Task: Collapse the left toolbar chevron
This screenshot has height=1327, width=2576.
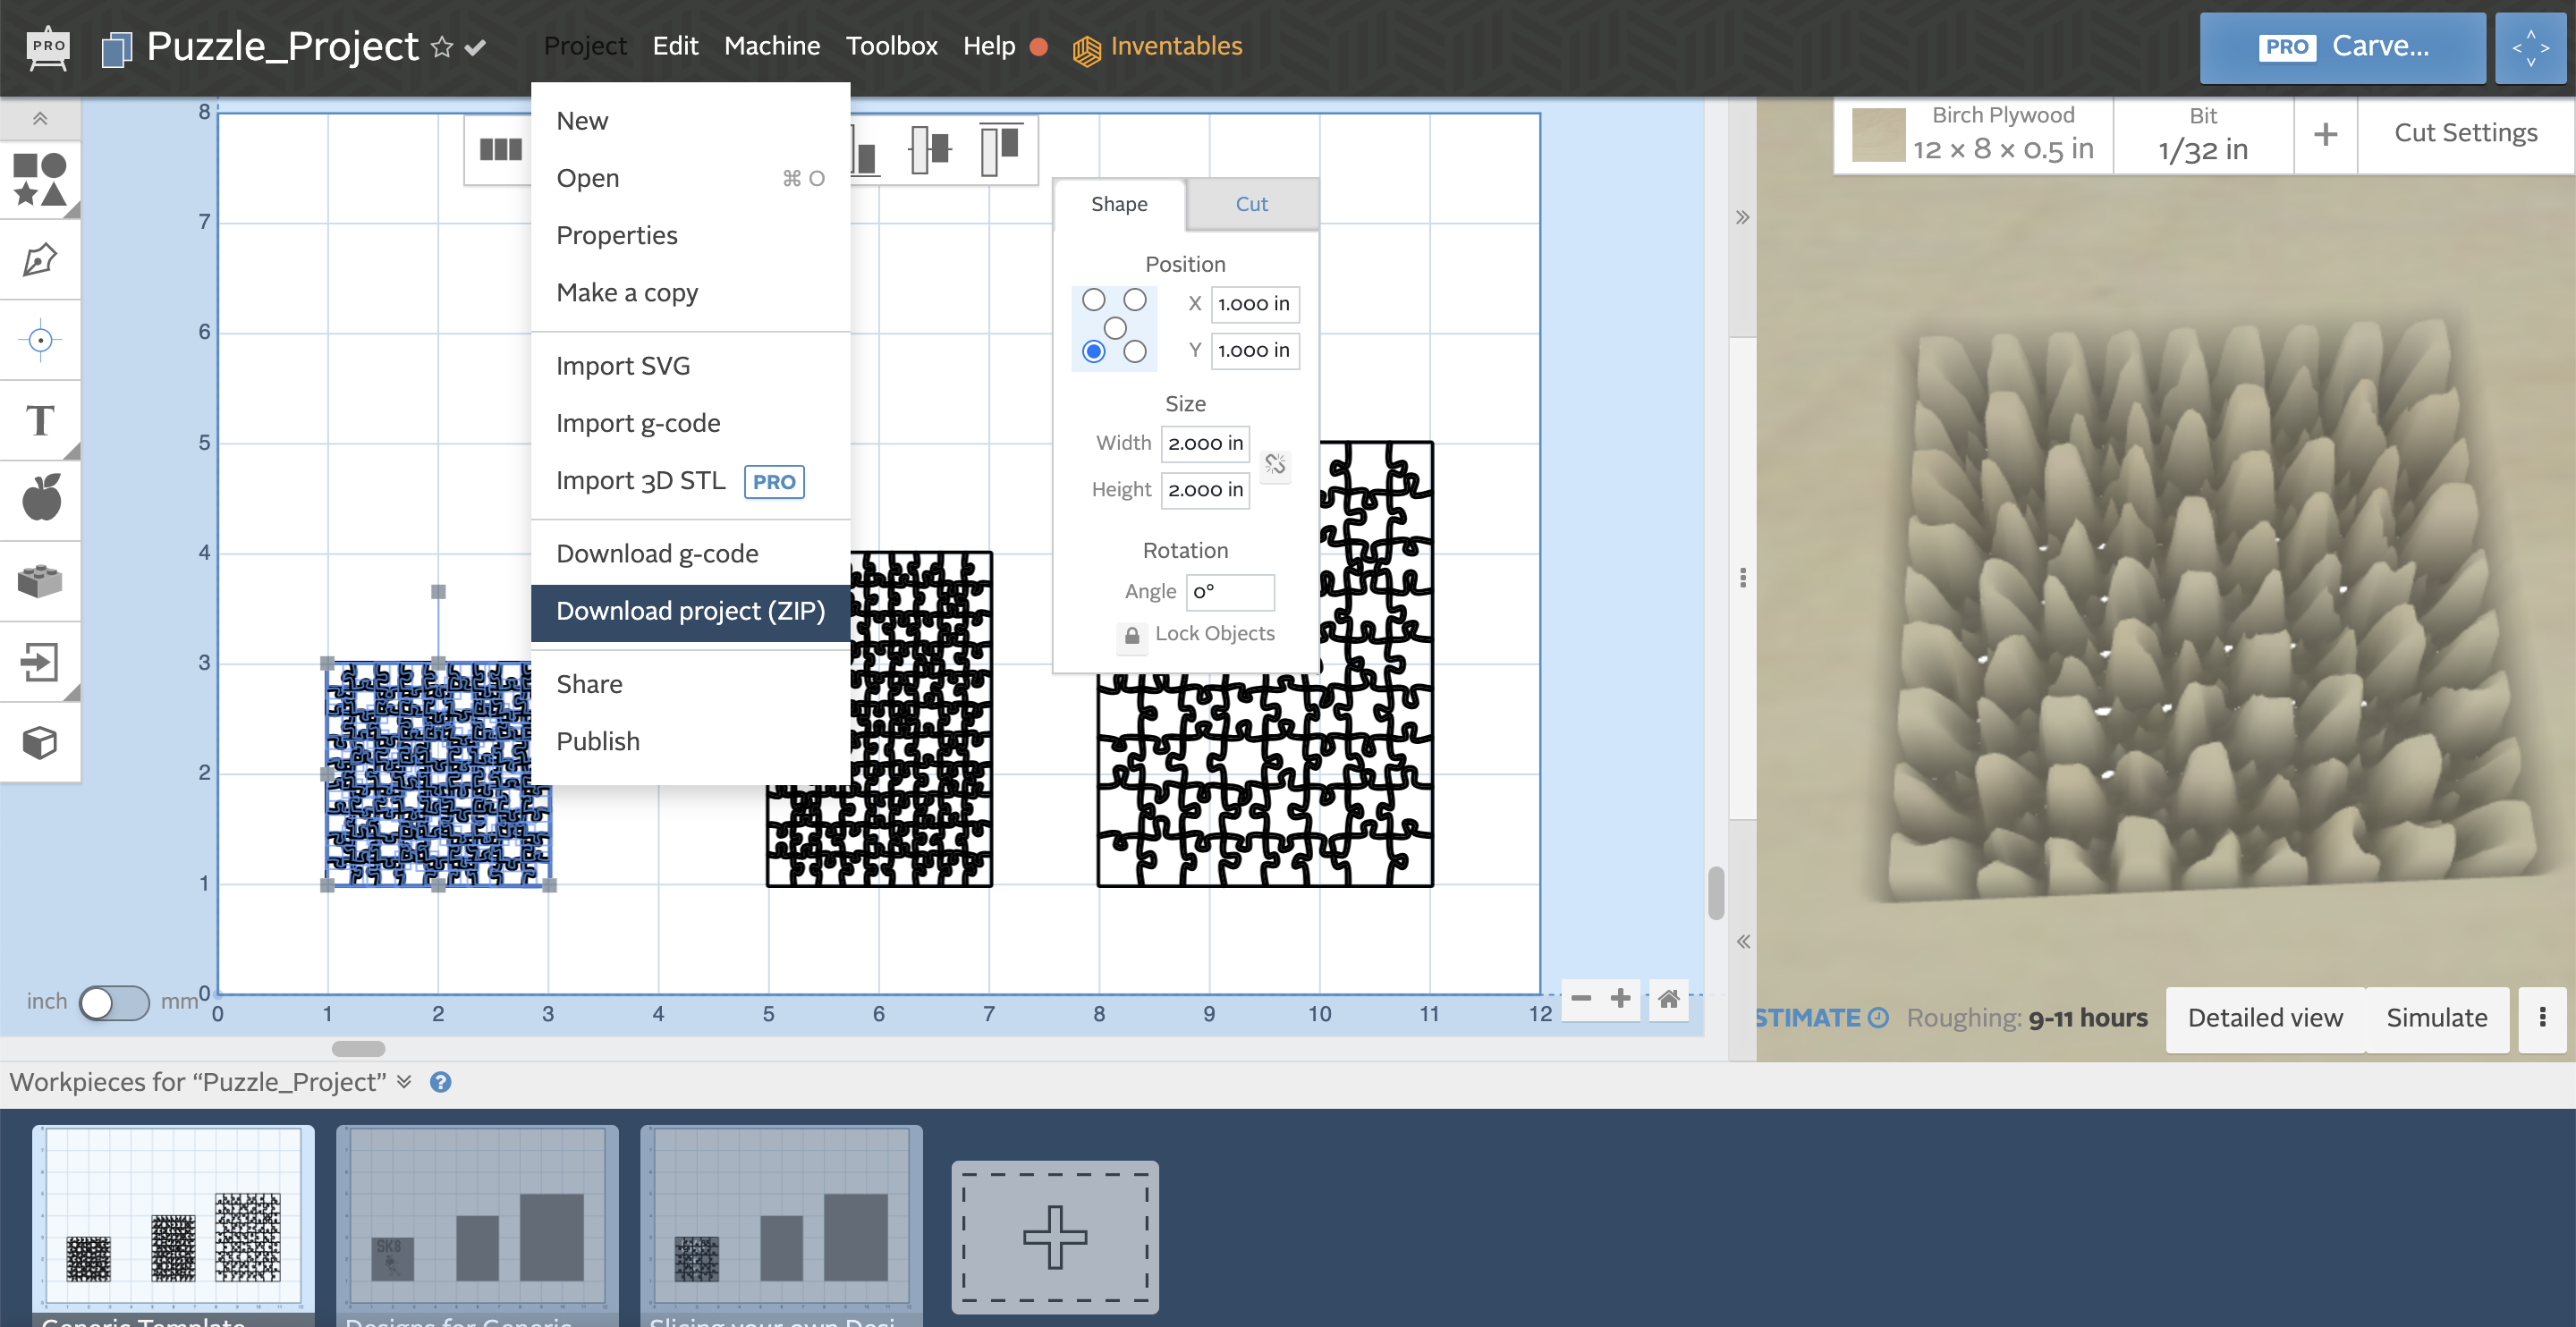Action: (x=40, y=119)
